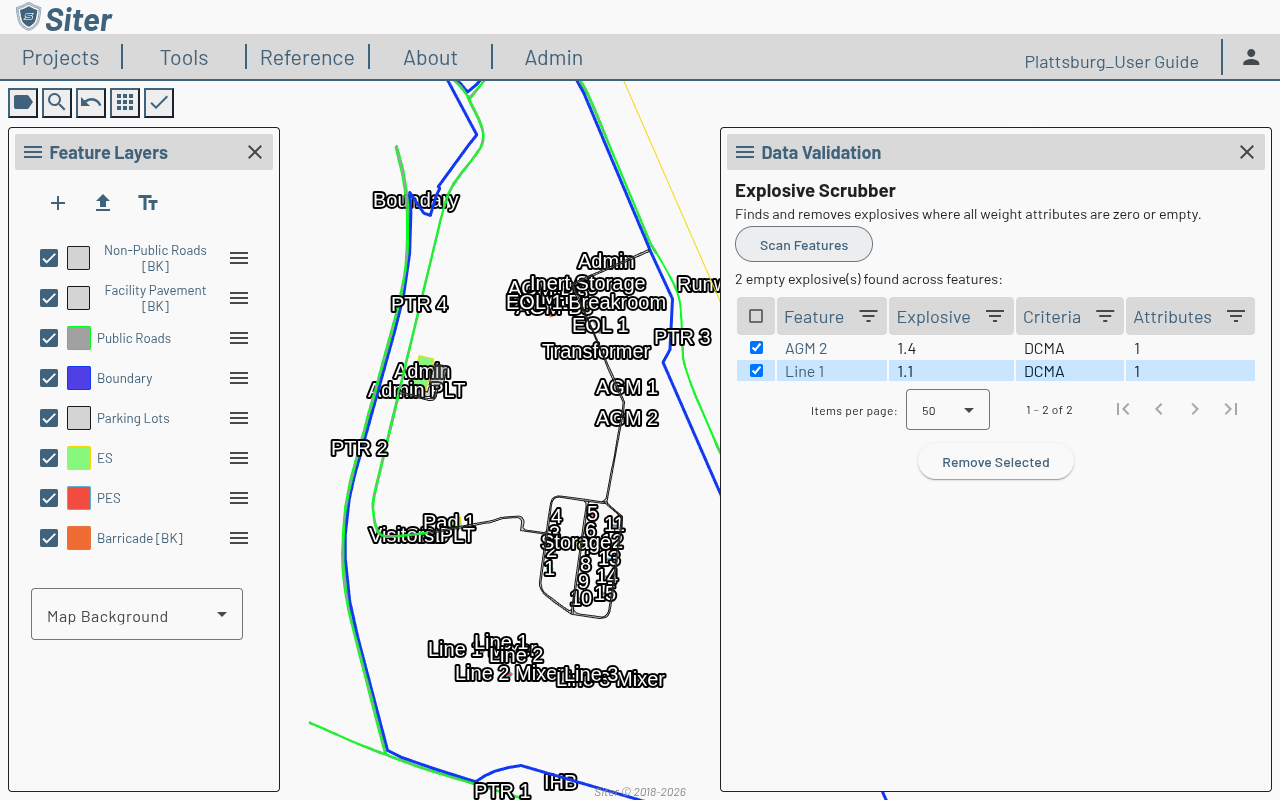Click the Remove Selected button
Viewport: 1280px width, 800px height.
click(996, 462)
